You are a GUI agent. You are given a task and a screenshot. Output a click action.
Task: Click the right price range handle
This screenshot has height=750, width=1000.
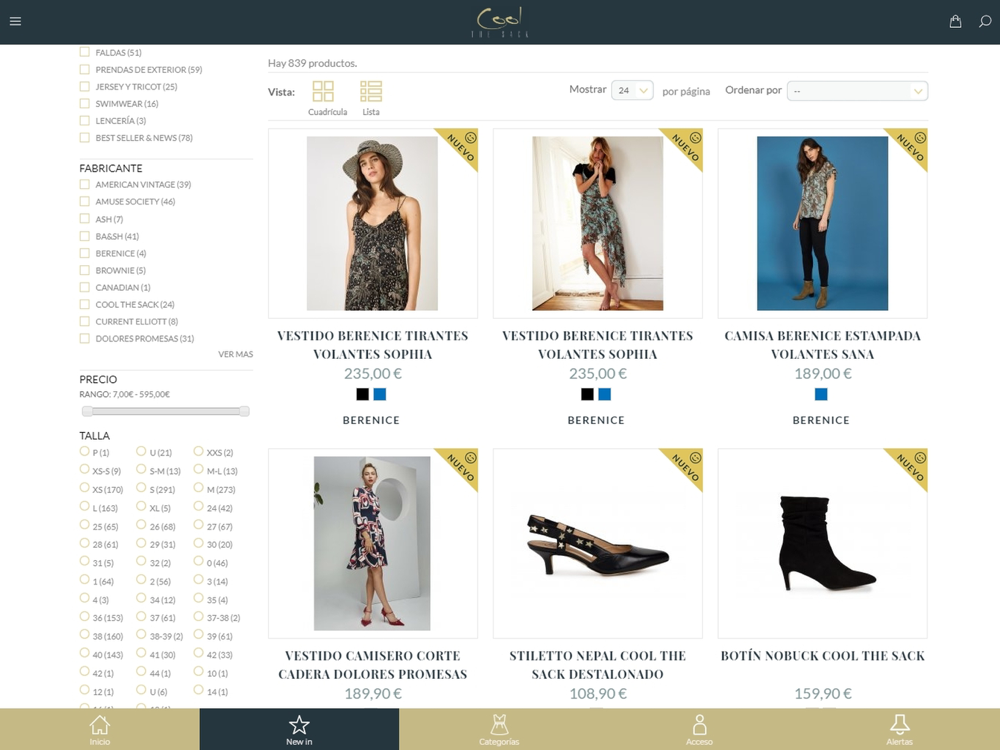(244, 411)
